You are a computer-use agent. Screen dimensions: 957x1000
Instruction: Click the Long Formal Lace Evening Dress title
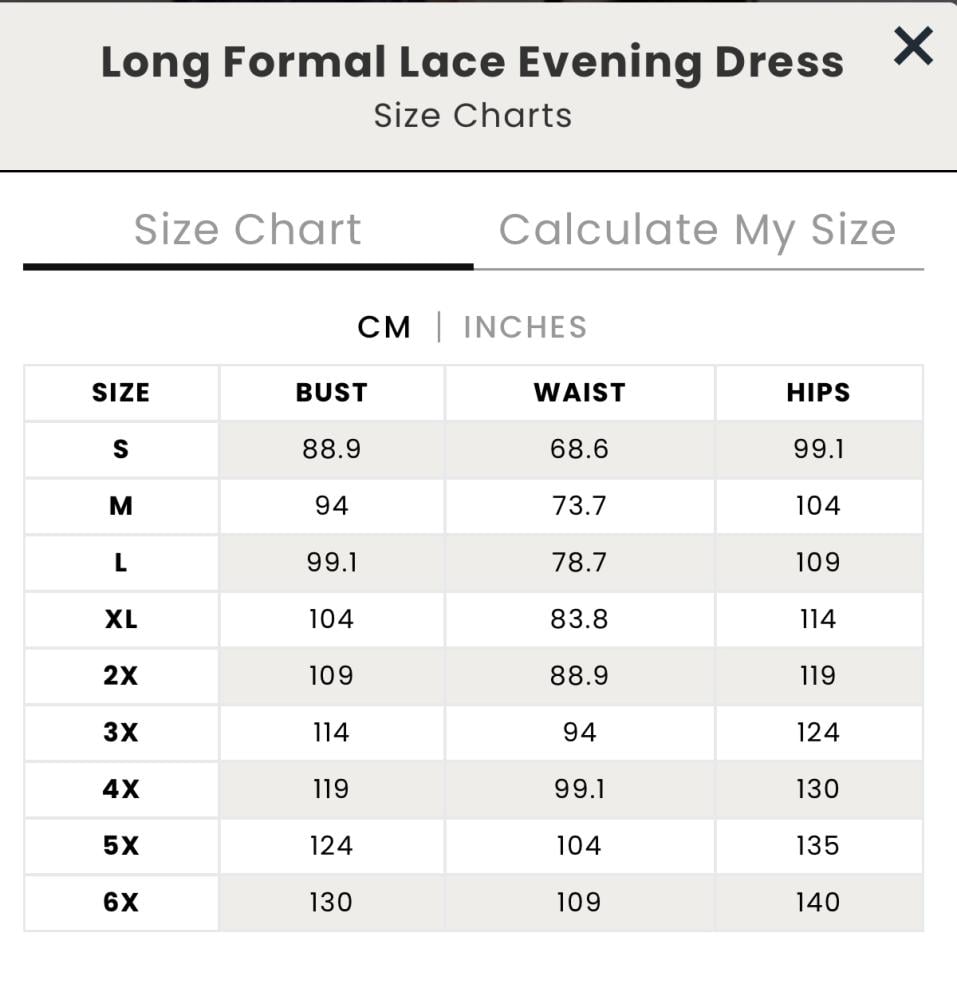coord(472,62)
